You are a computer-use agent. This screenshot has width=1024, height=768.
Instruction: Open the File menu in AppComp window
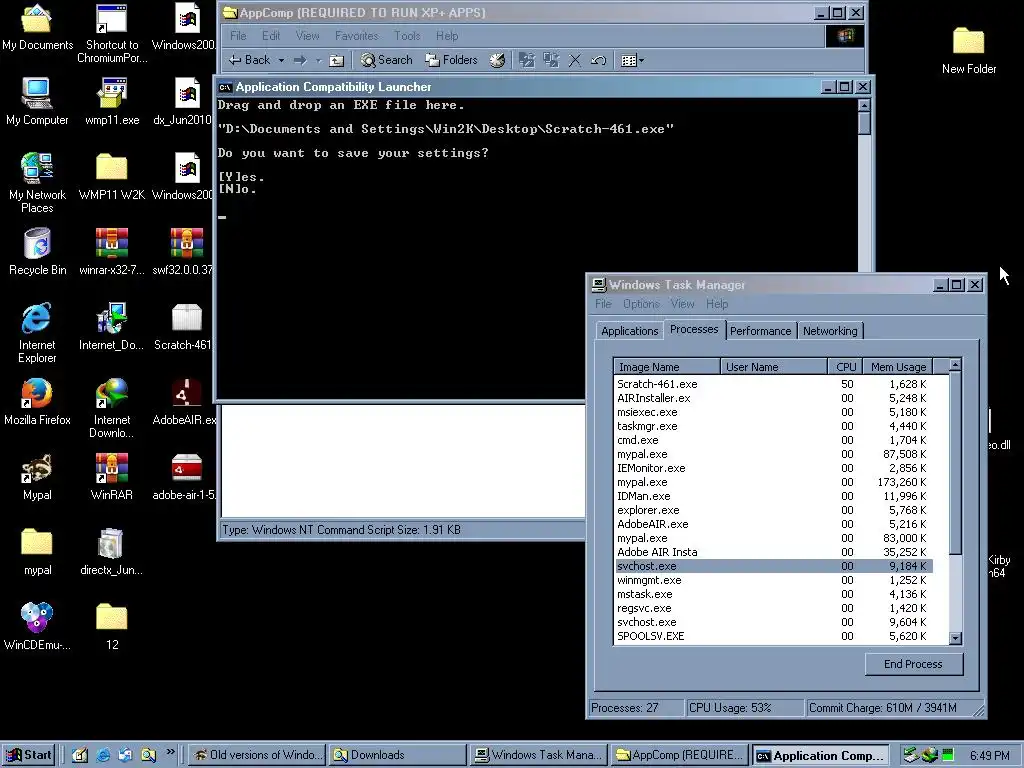(238, 36)
